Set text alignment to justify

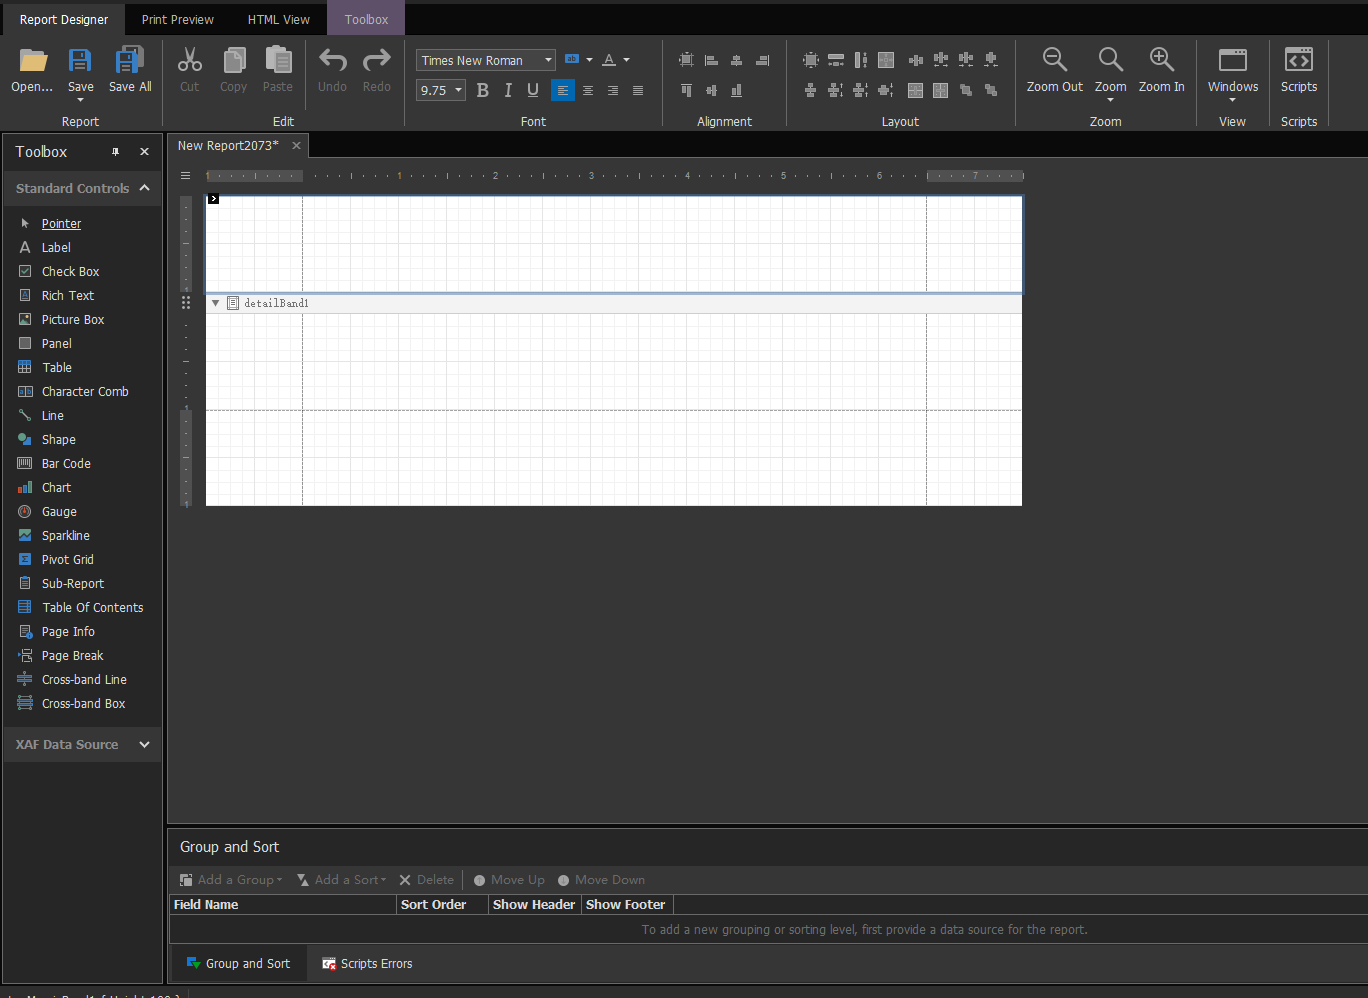638,90
